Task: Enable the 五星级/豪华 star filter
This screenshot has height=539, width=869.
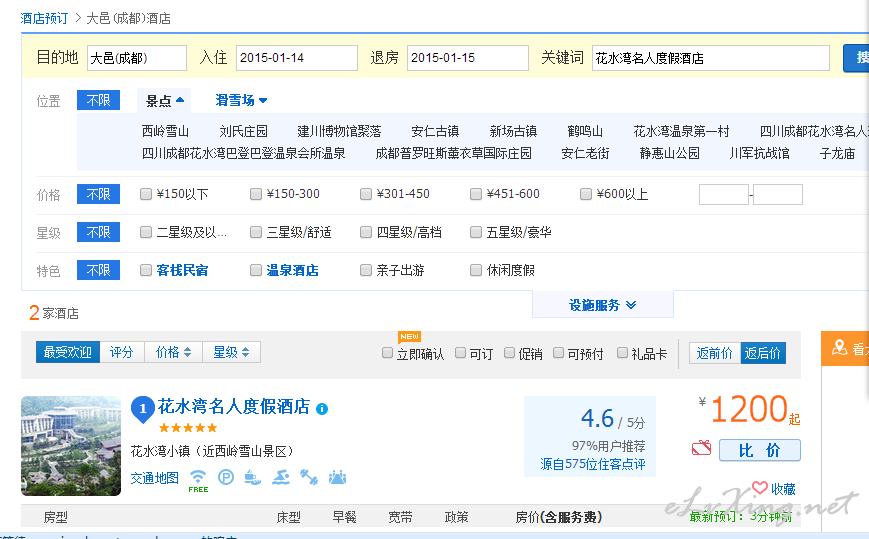Action: (x=477, y=232)
